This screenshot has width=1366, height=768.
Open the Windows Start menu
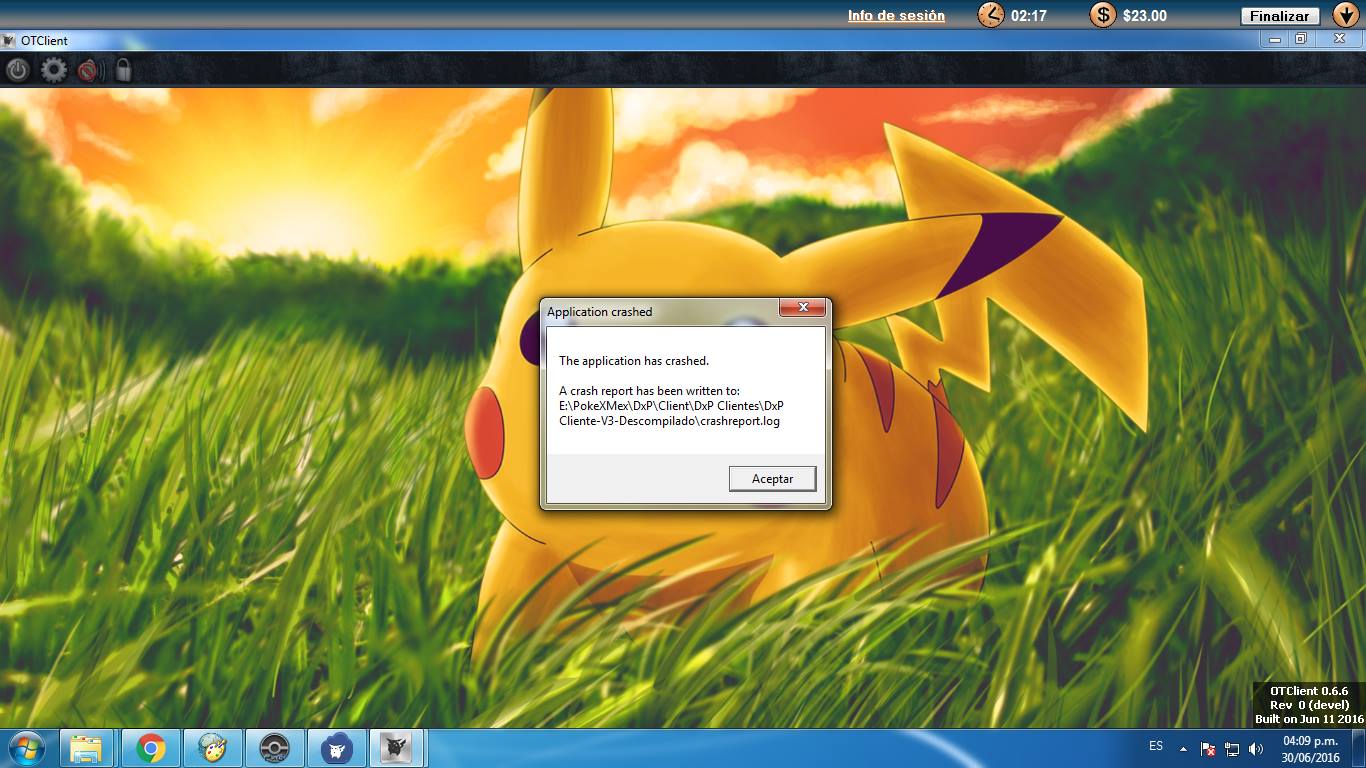26,748
